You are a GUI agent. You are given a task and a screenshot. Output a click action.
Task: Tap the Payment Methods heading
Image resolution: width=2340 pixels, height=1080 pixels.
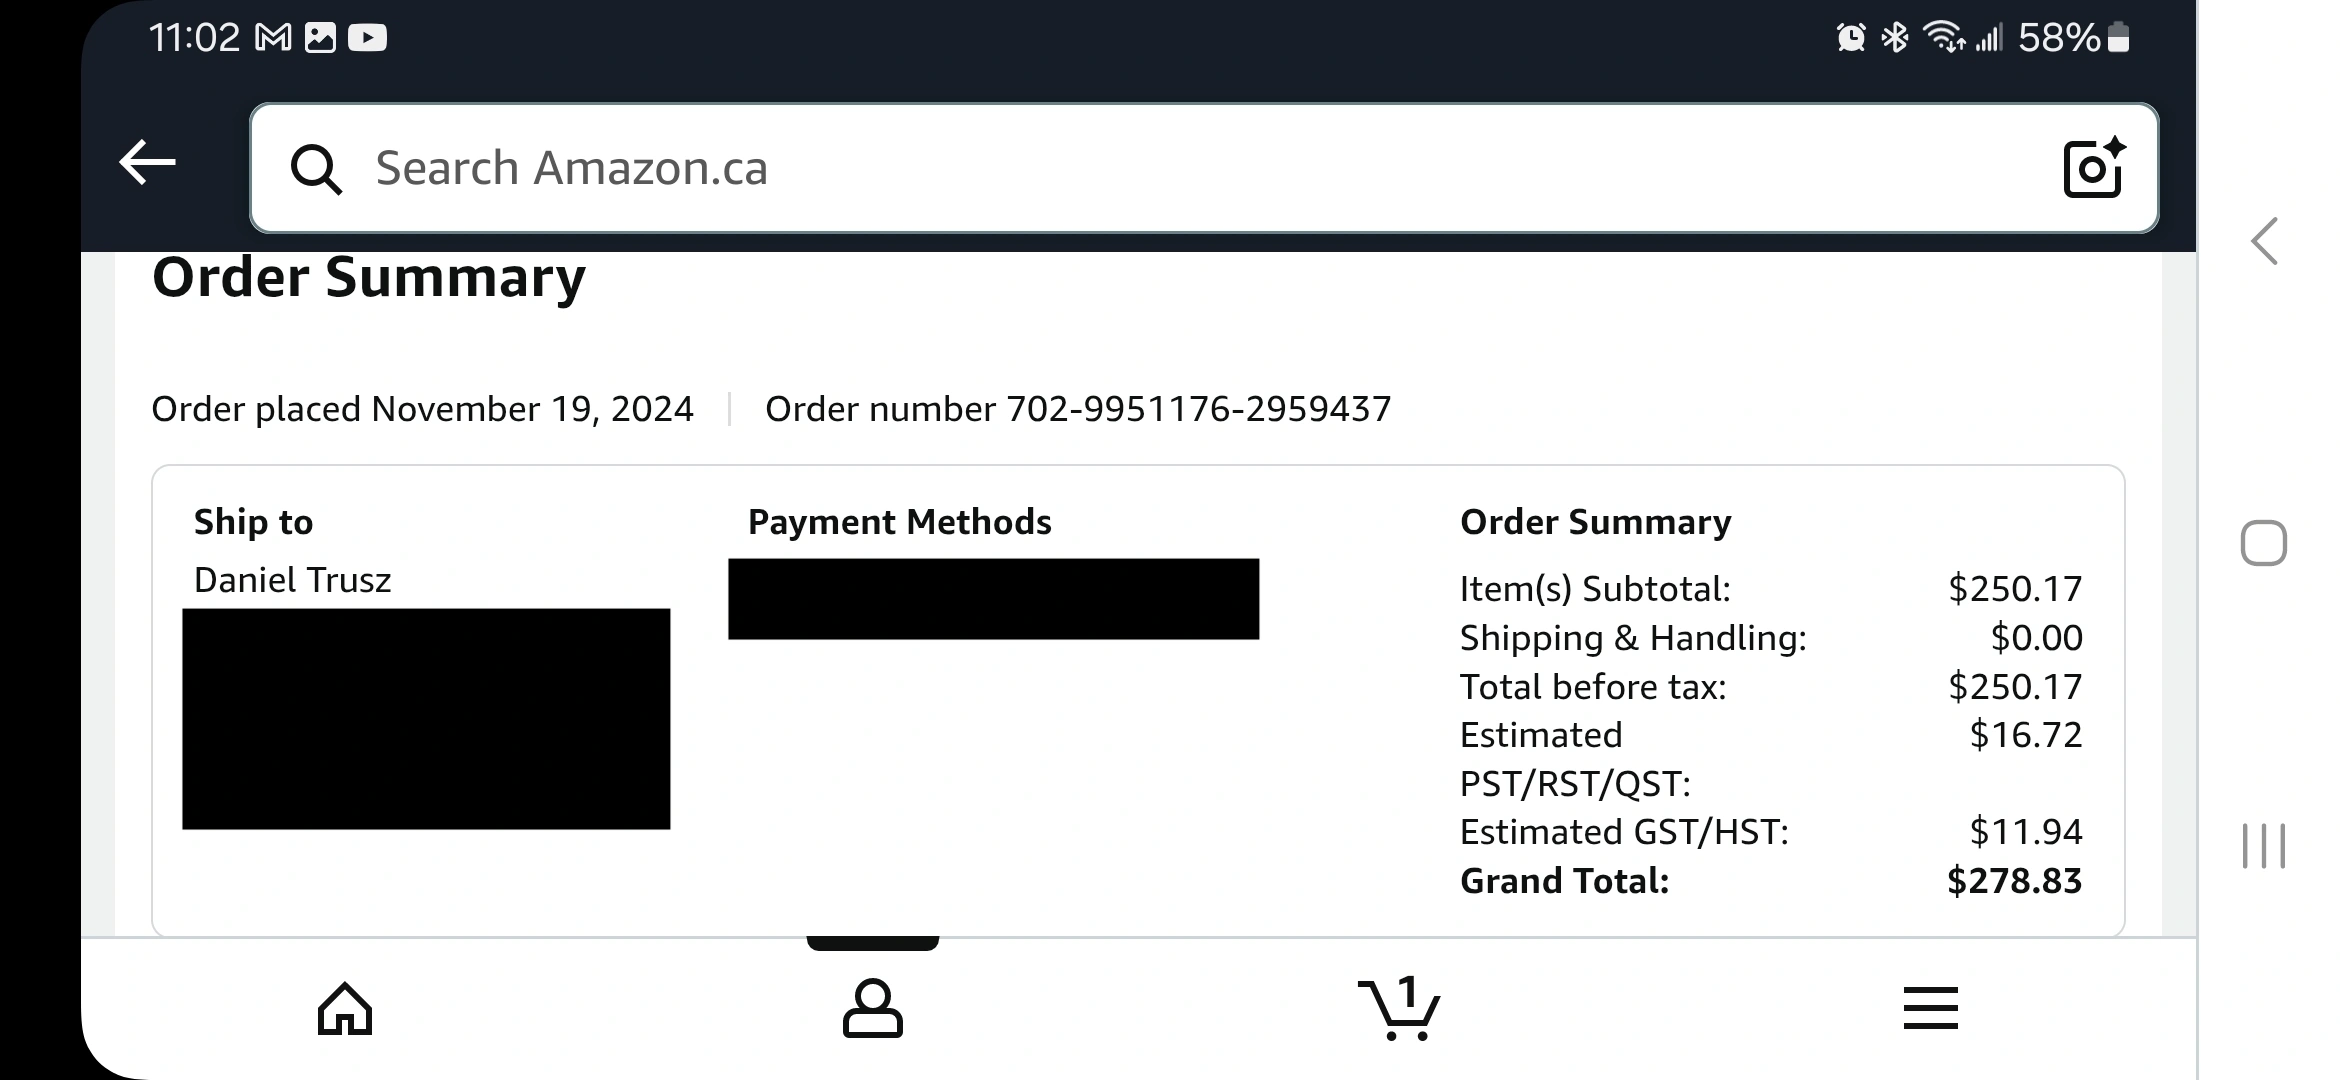coord(899,522)
